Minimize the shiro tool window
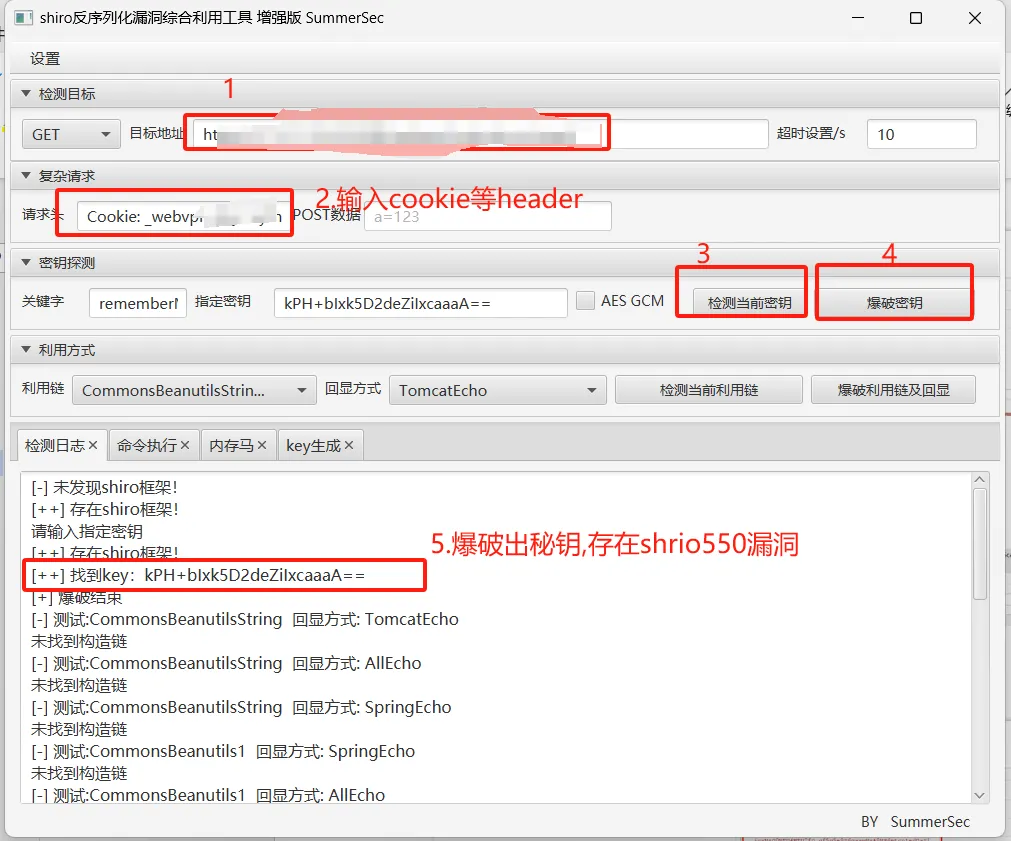Image resolution: width=1011 pixels, height=841 pixels. [x=858, y=18]
